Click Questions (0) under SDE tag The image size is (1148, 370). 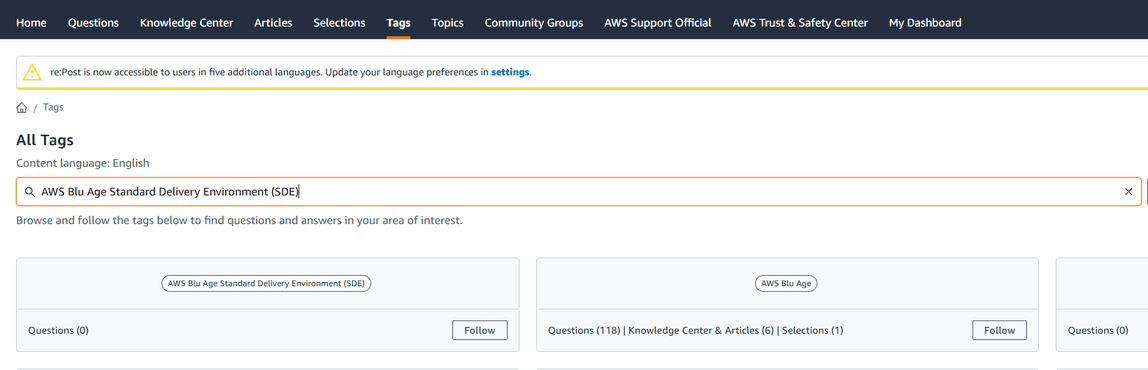59,330
